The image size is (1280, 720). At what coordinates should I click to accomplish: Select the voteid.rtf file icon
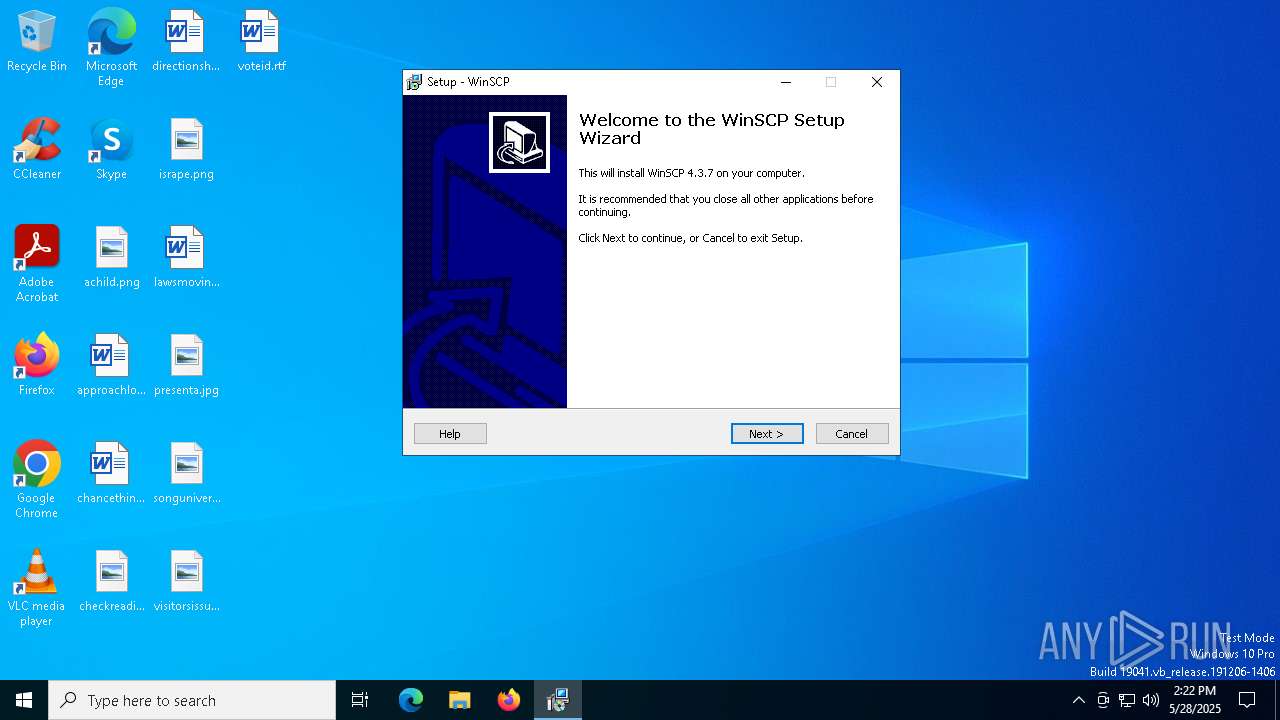tap(261, 41)
